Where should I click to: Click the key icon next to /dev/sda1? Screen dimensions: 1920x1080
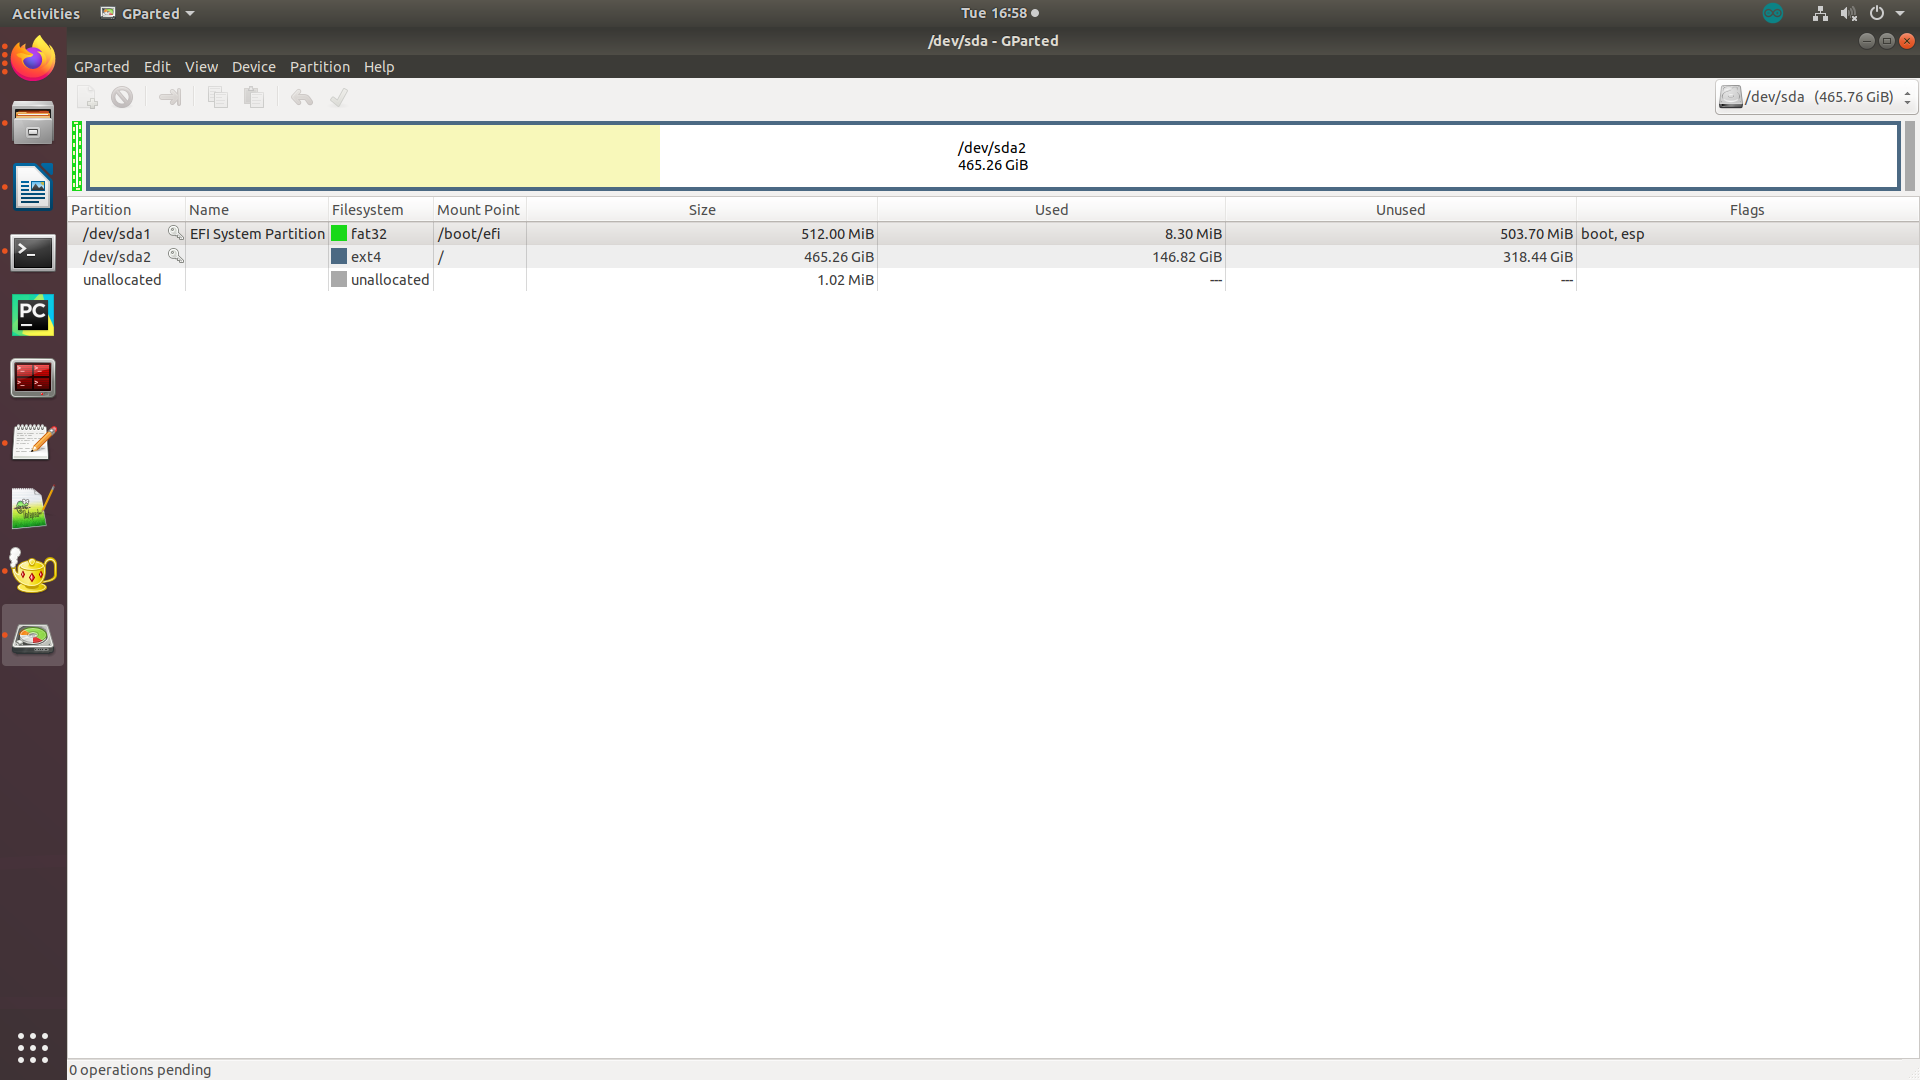coord(175,232)
